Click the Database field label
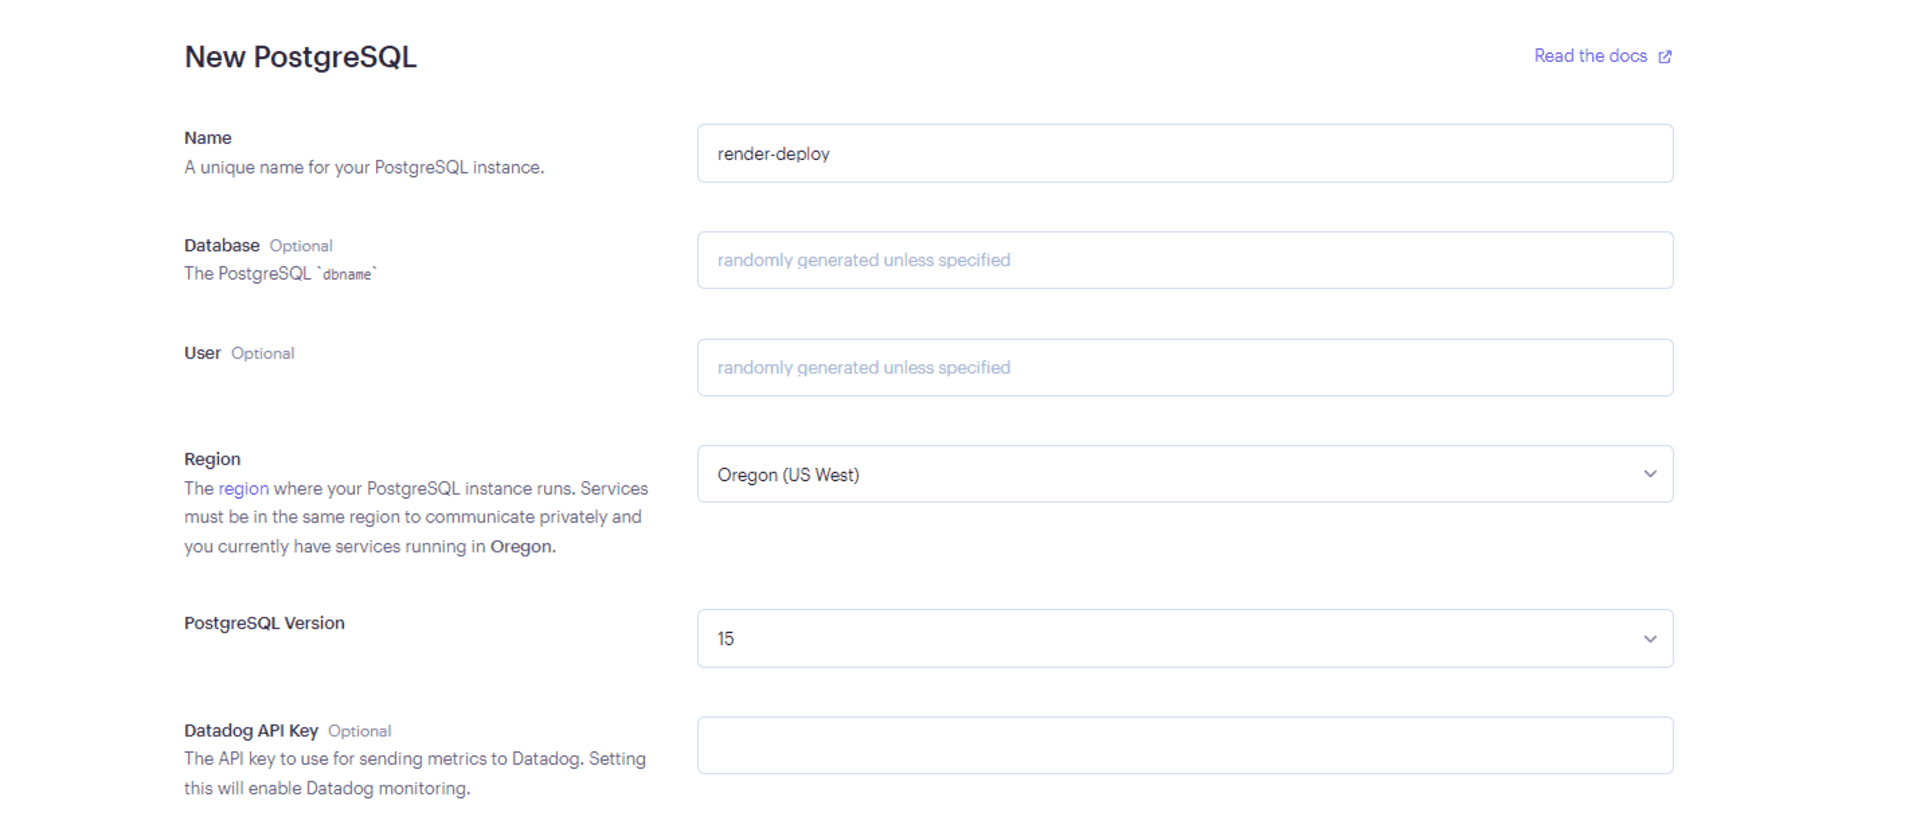The image size is (1920, 832). click(x=222, y=245)
